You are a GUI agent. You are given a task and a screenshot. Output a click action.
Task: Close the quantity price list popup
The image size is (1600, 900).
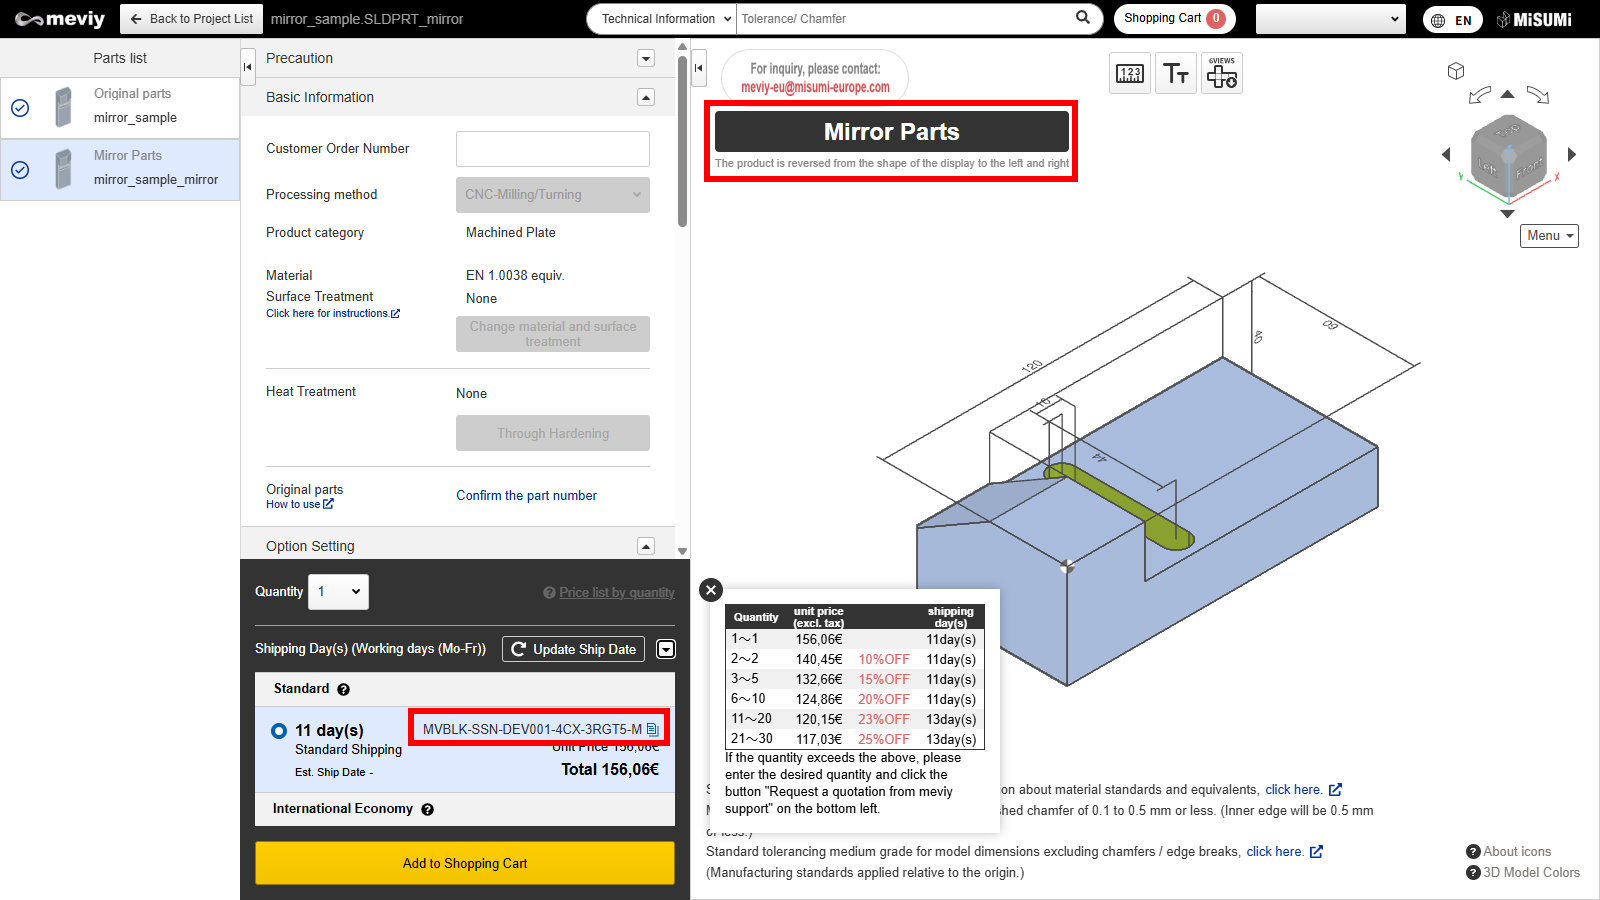point(711,590)
